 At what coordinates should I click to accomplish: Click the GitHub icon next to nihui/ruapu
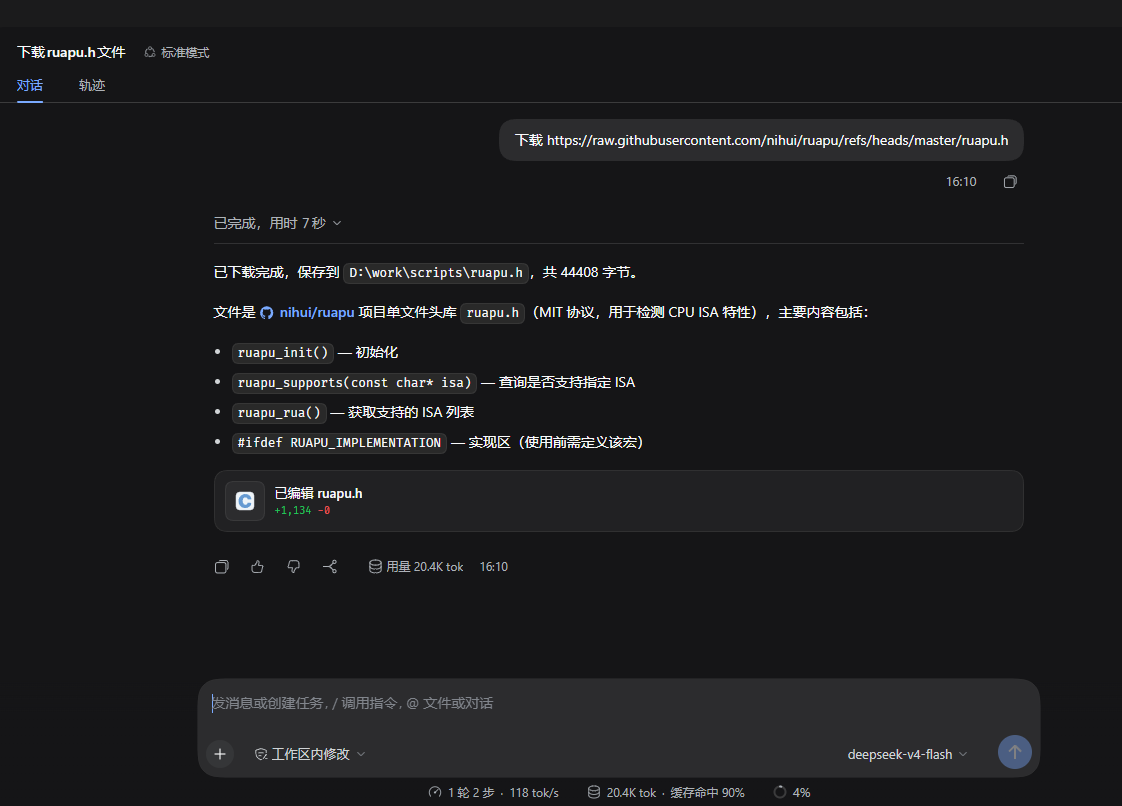tap(267, 313)
